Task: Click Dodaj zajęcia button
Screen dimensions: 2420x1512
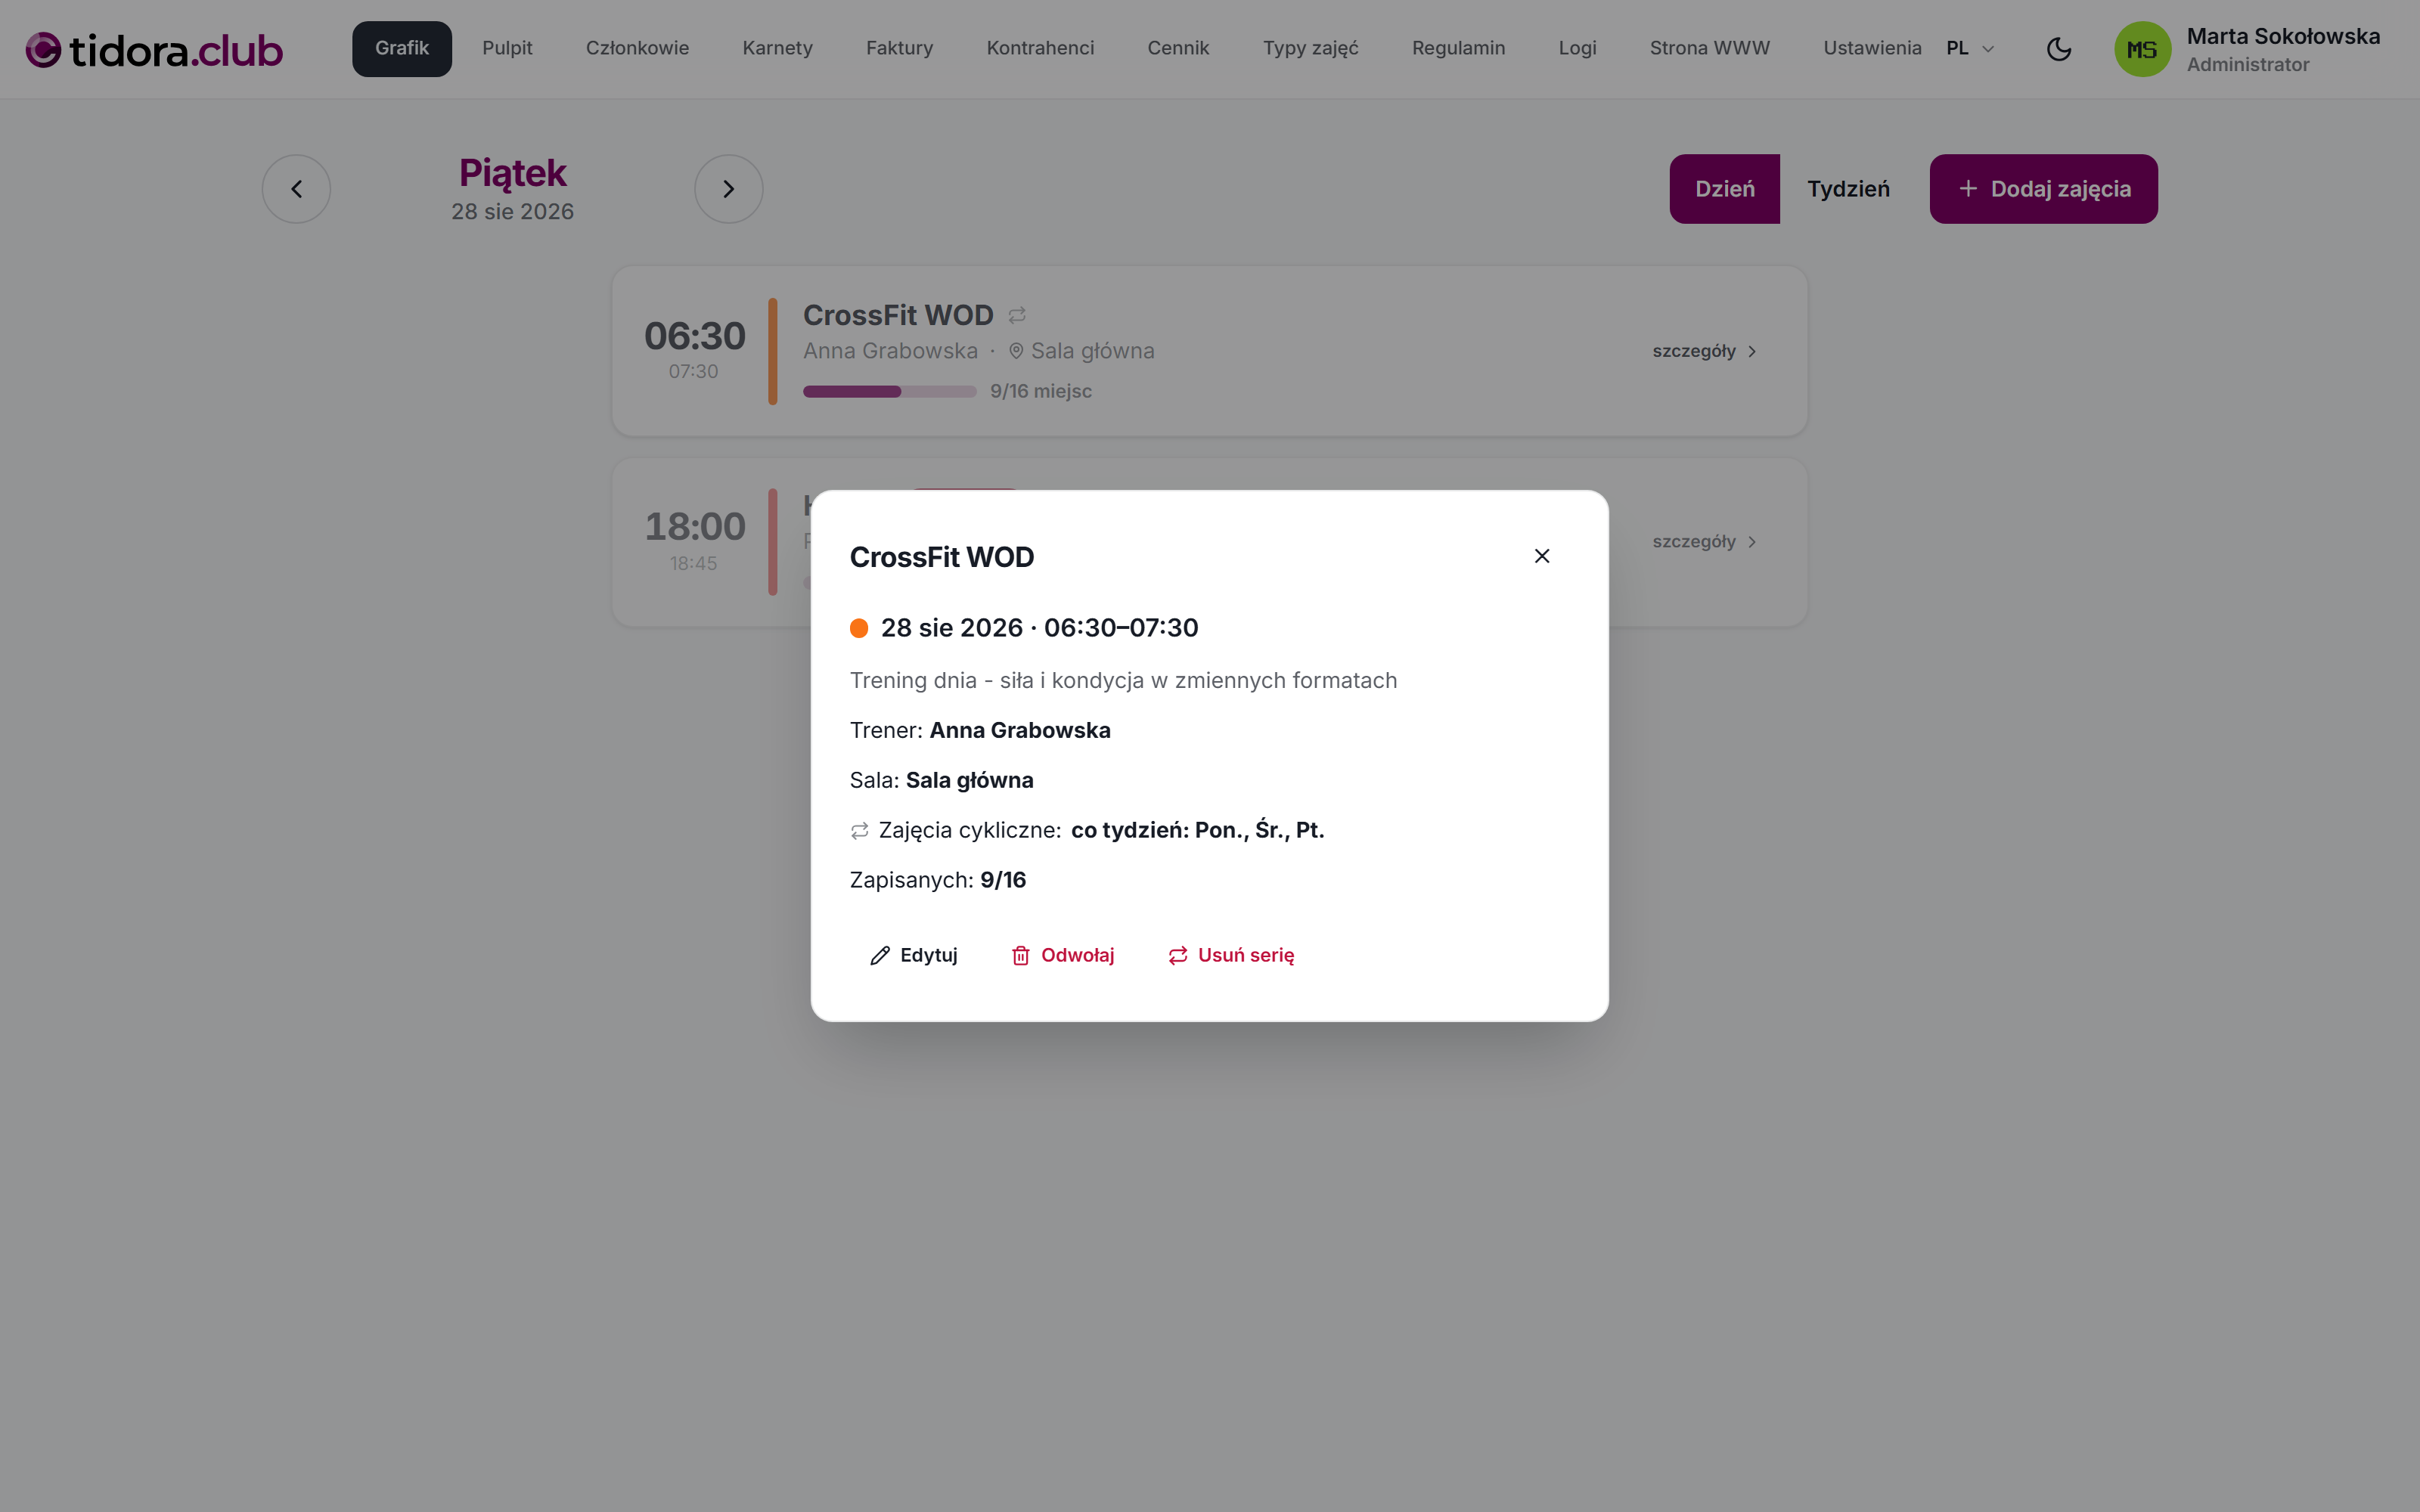Action: pos(2043,189)
